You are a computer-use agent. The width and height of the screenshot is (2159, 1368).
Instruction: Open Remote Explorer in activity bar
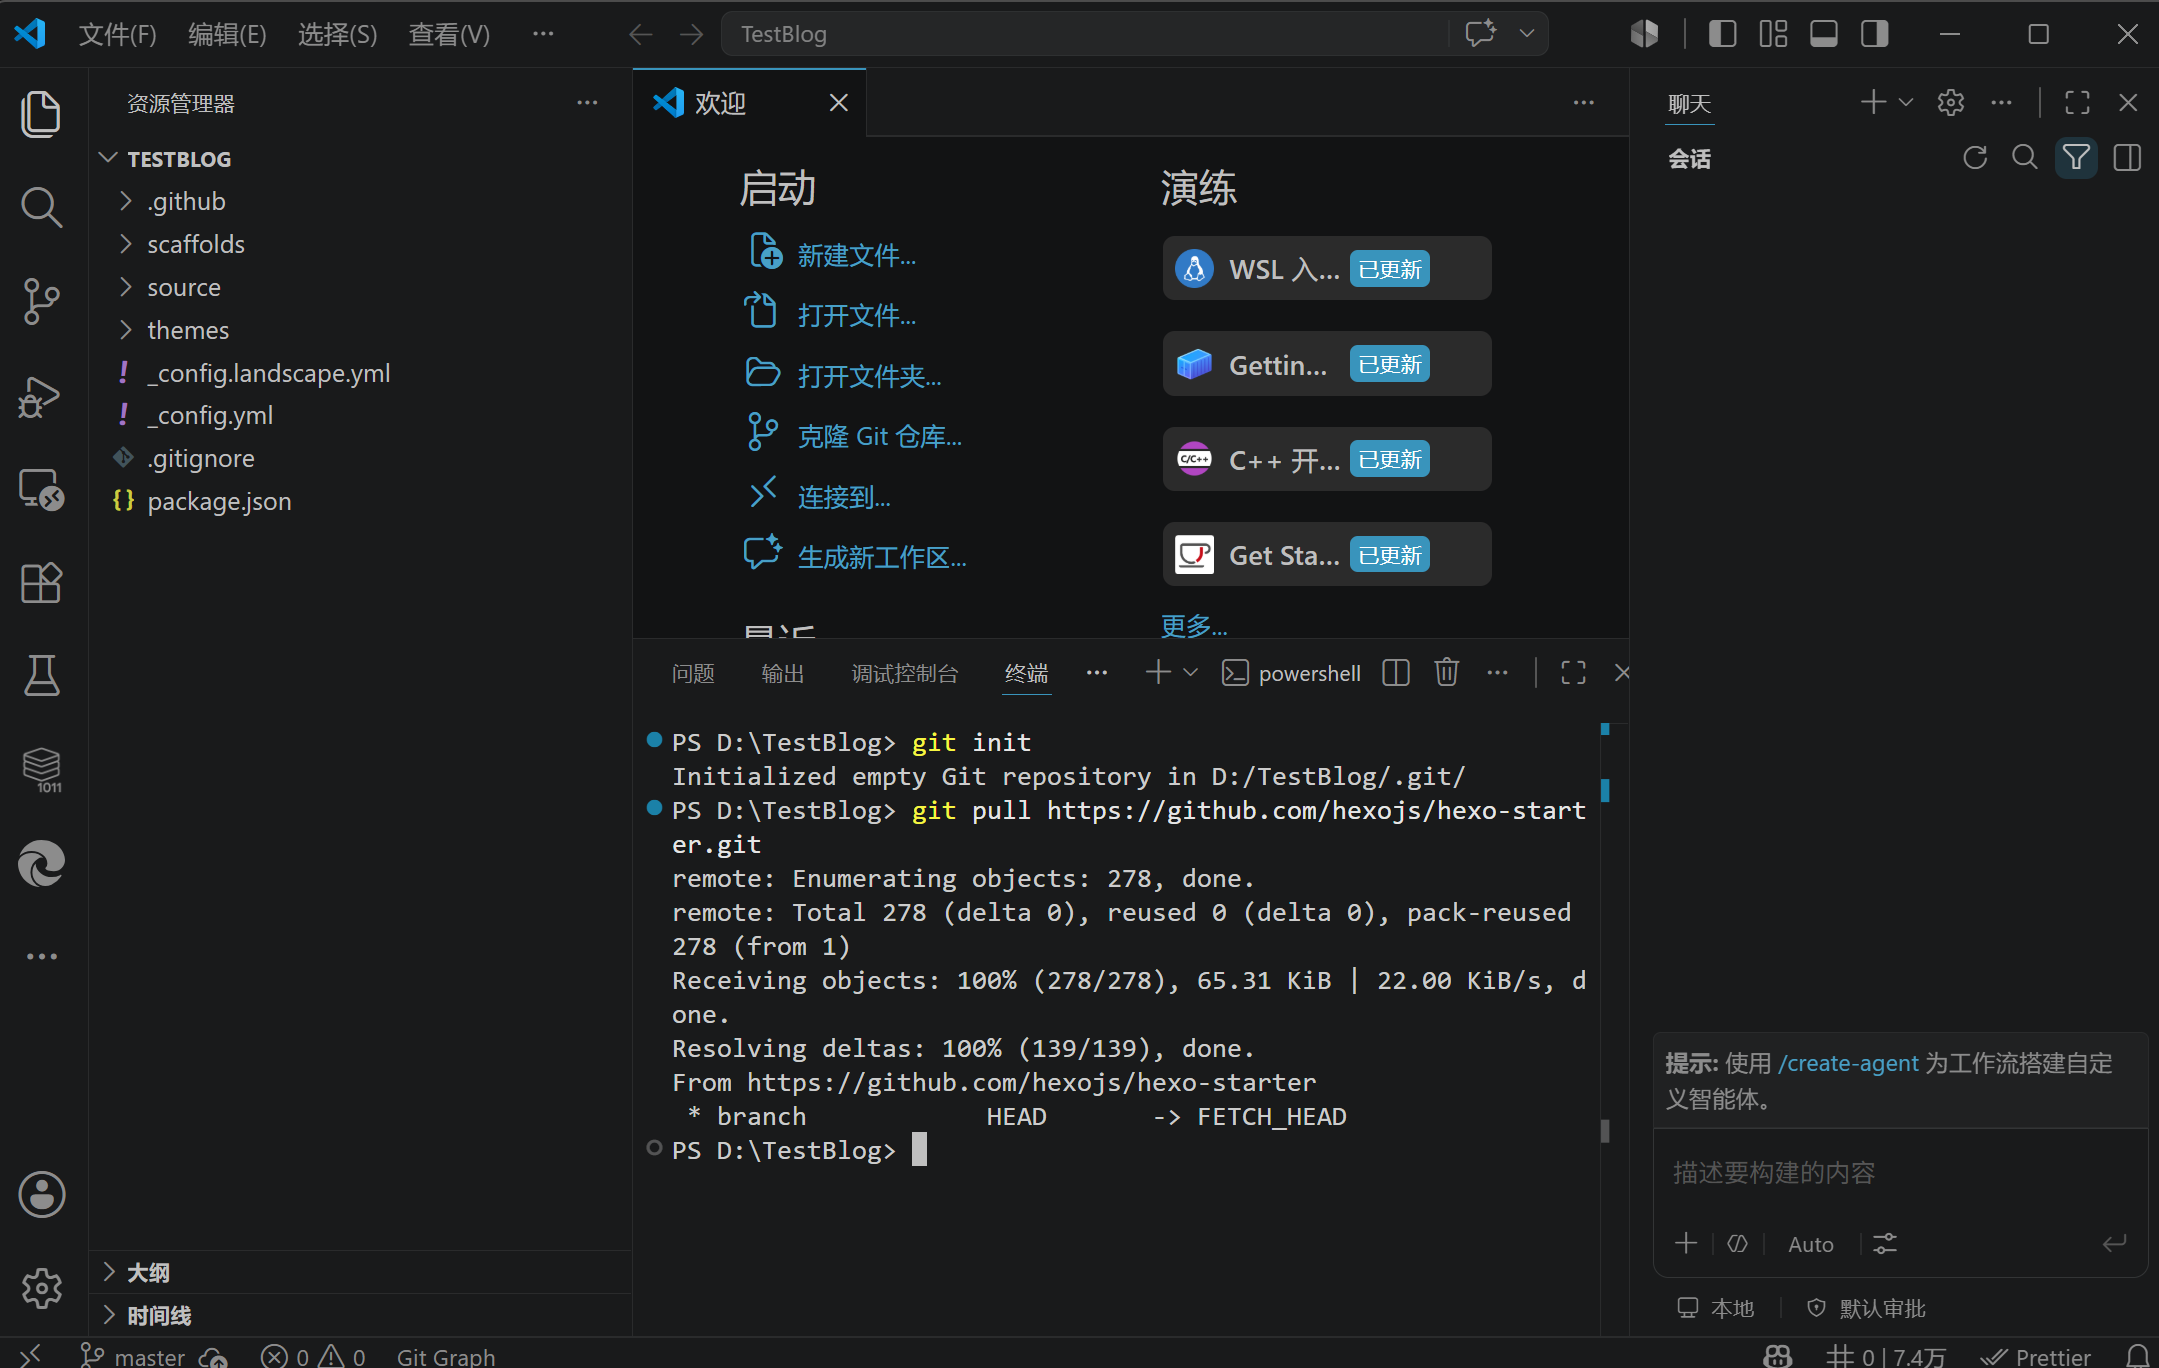click(x=41, y=490)
